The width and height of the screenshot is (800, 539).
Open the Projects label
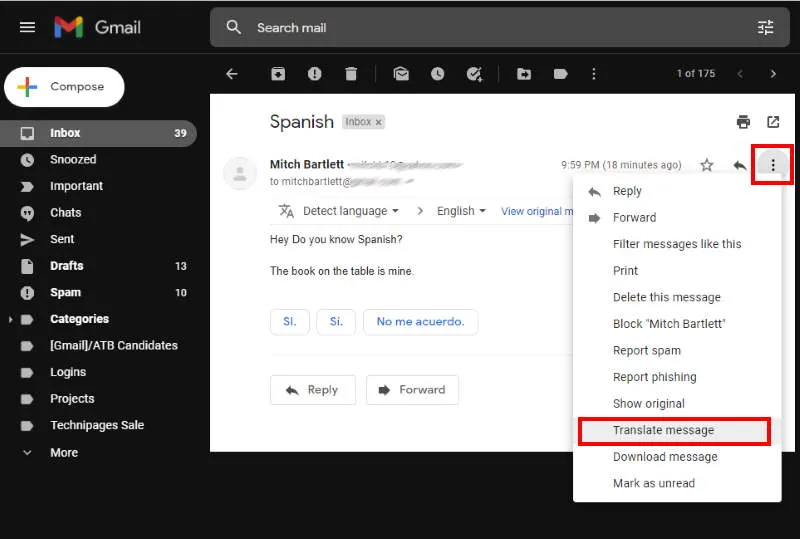[x=98, y=399]
